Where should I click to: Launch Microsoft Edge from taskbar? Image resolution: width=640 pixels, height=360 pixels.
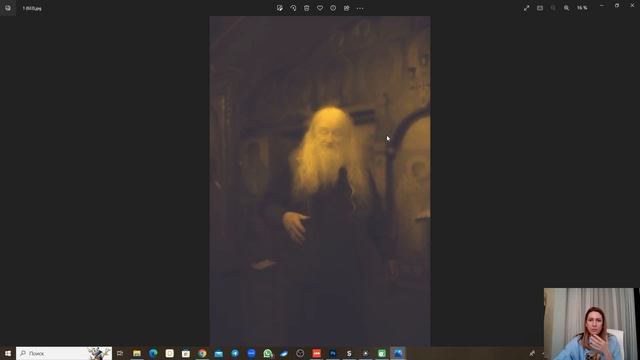pyautogui.click(x=153, y=353)
